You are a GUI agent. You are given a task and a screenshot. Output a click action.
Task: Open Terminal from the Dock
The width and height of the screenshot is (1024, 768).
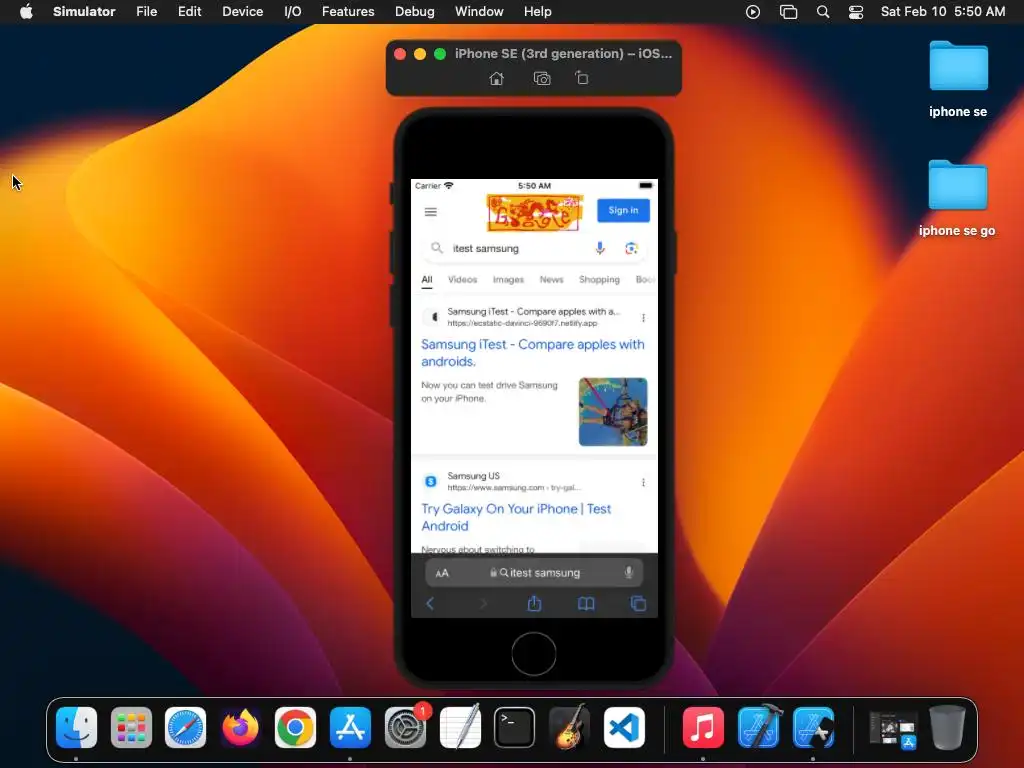coord(515,727)
